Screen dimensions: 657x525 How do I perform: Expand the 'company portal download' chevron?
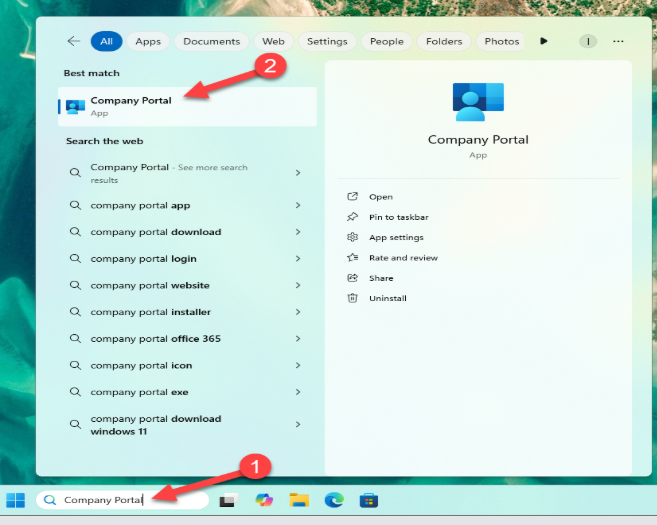(x=298, y=232)
